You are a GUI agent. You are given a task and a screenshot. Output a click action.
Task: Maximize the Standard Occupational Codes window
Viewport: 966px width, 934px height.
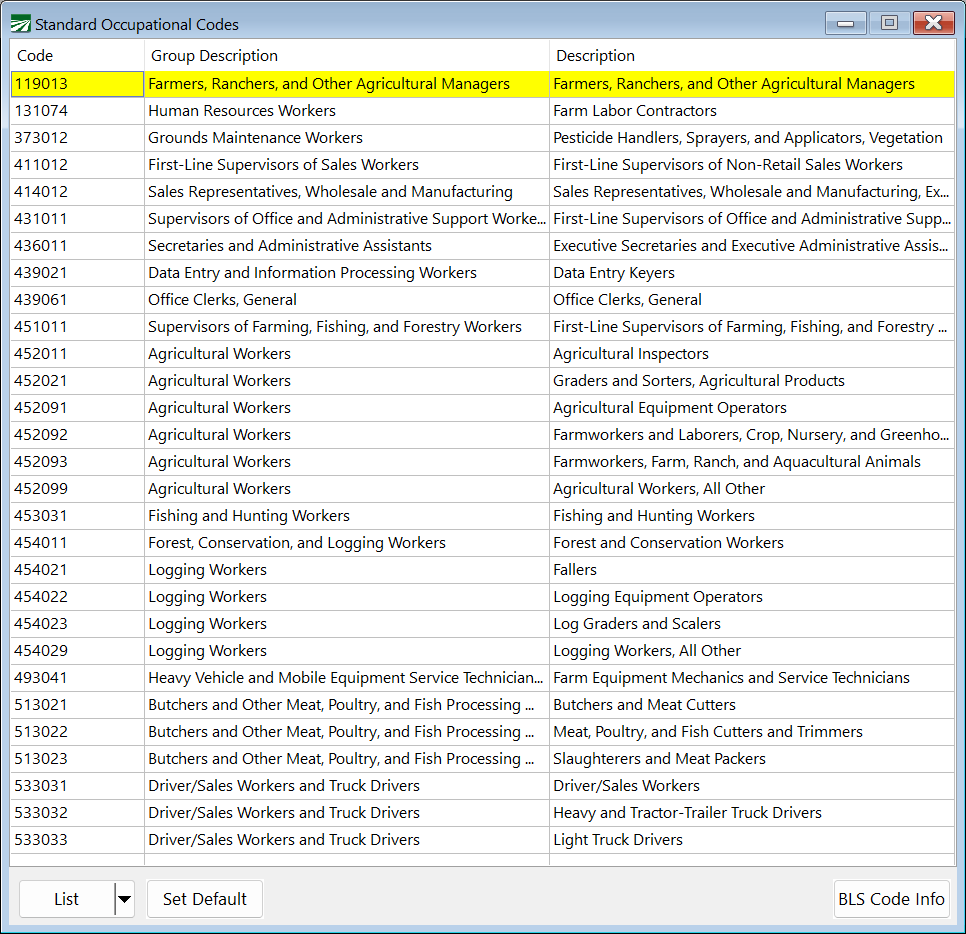(888, 23)
